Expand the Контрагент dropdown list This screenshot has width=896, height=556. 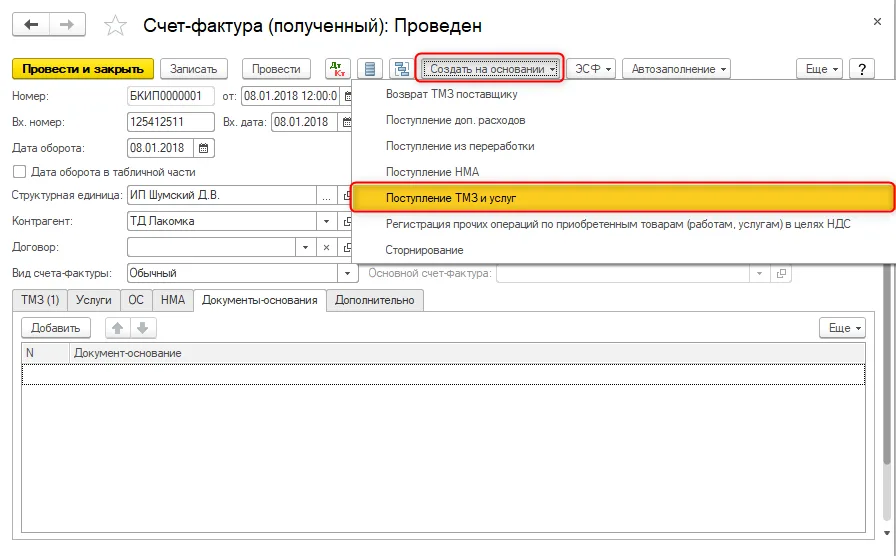[326, 221]
